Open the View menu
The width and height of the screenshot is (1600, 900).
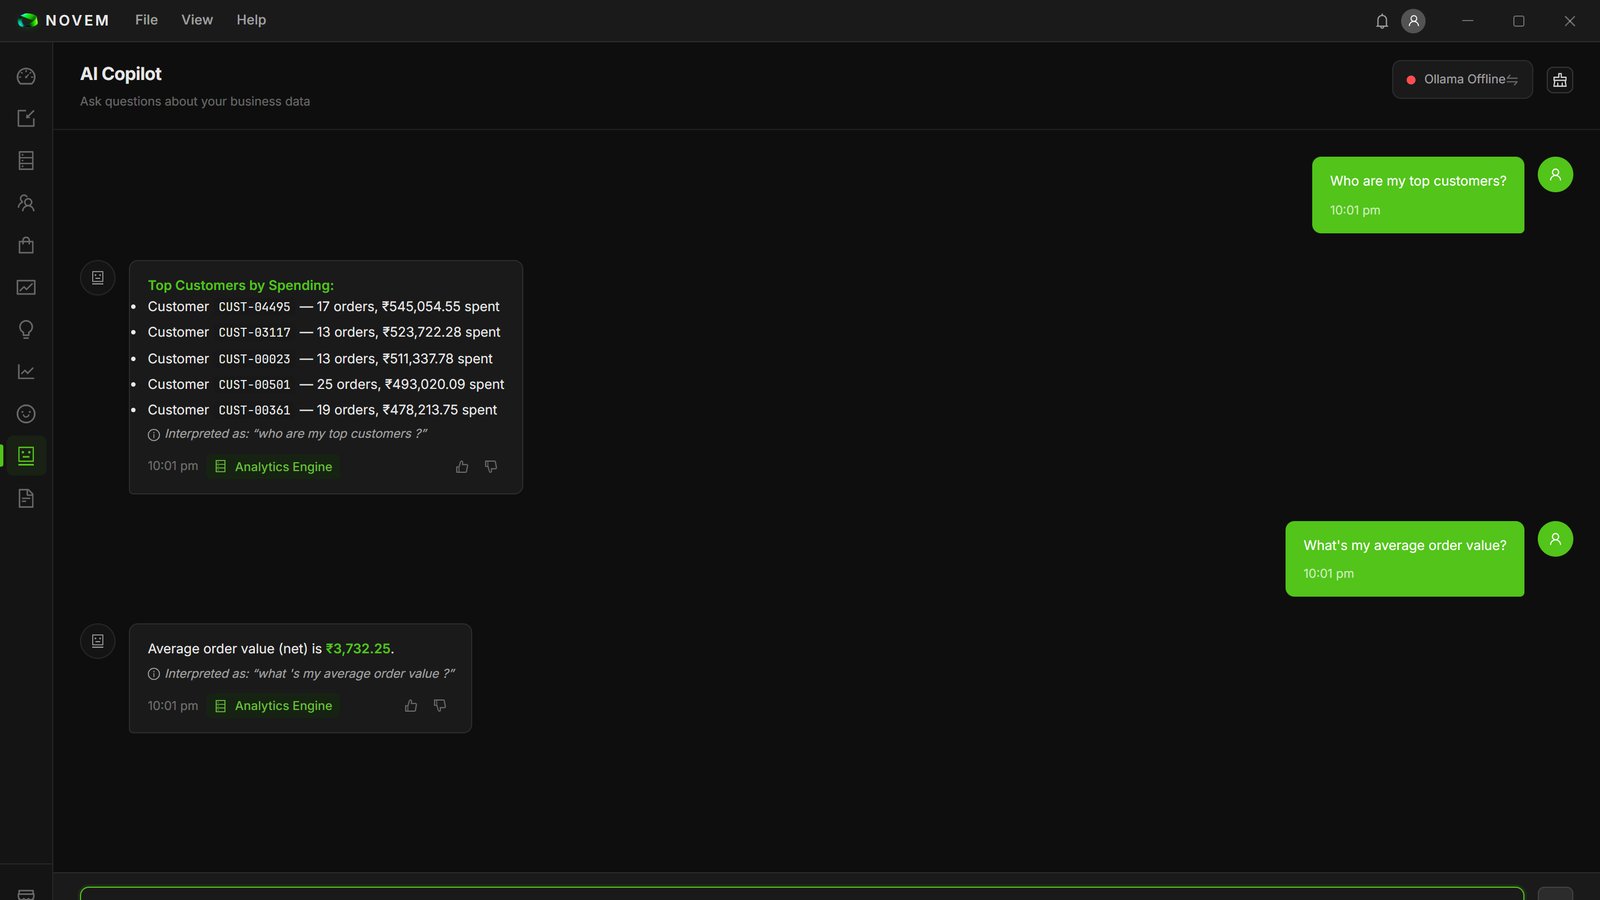coord(197,20)
